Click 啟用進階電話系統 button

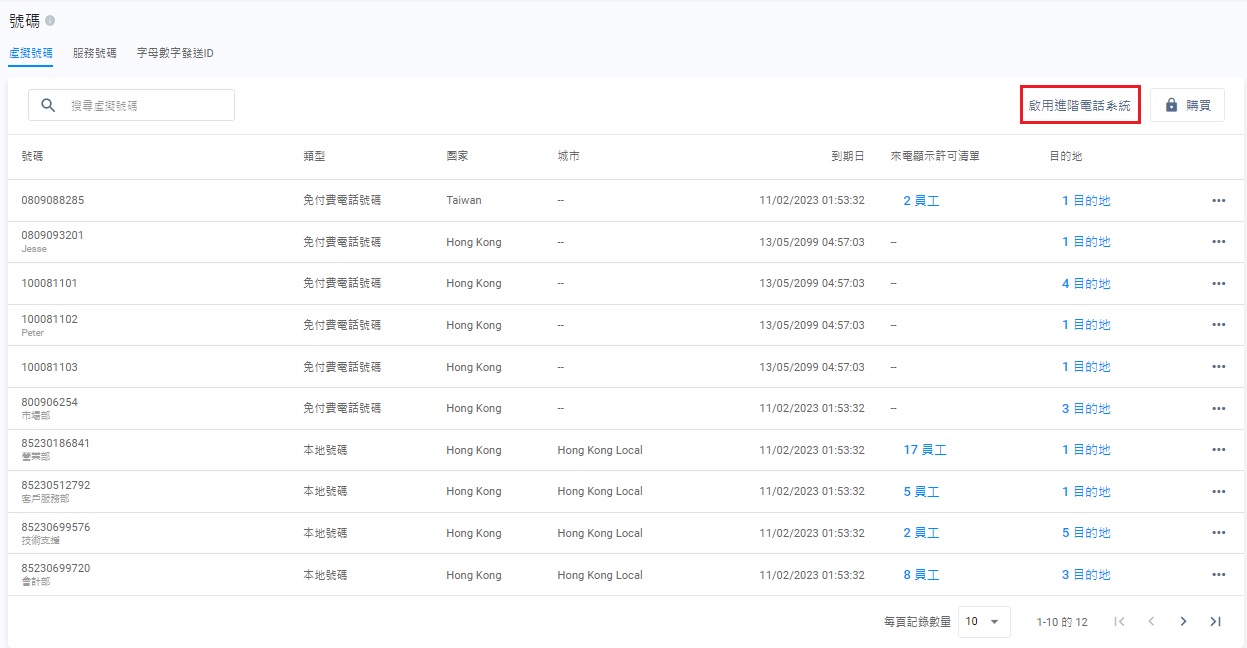[x=1080, y=105]
